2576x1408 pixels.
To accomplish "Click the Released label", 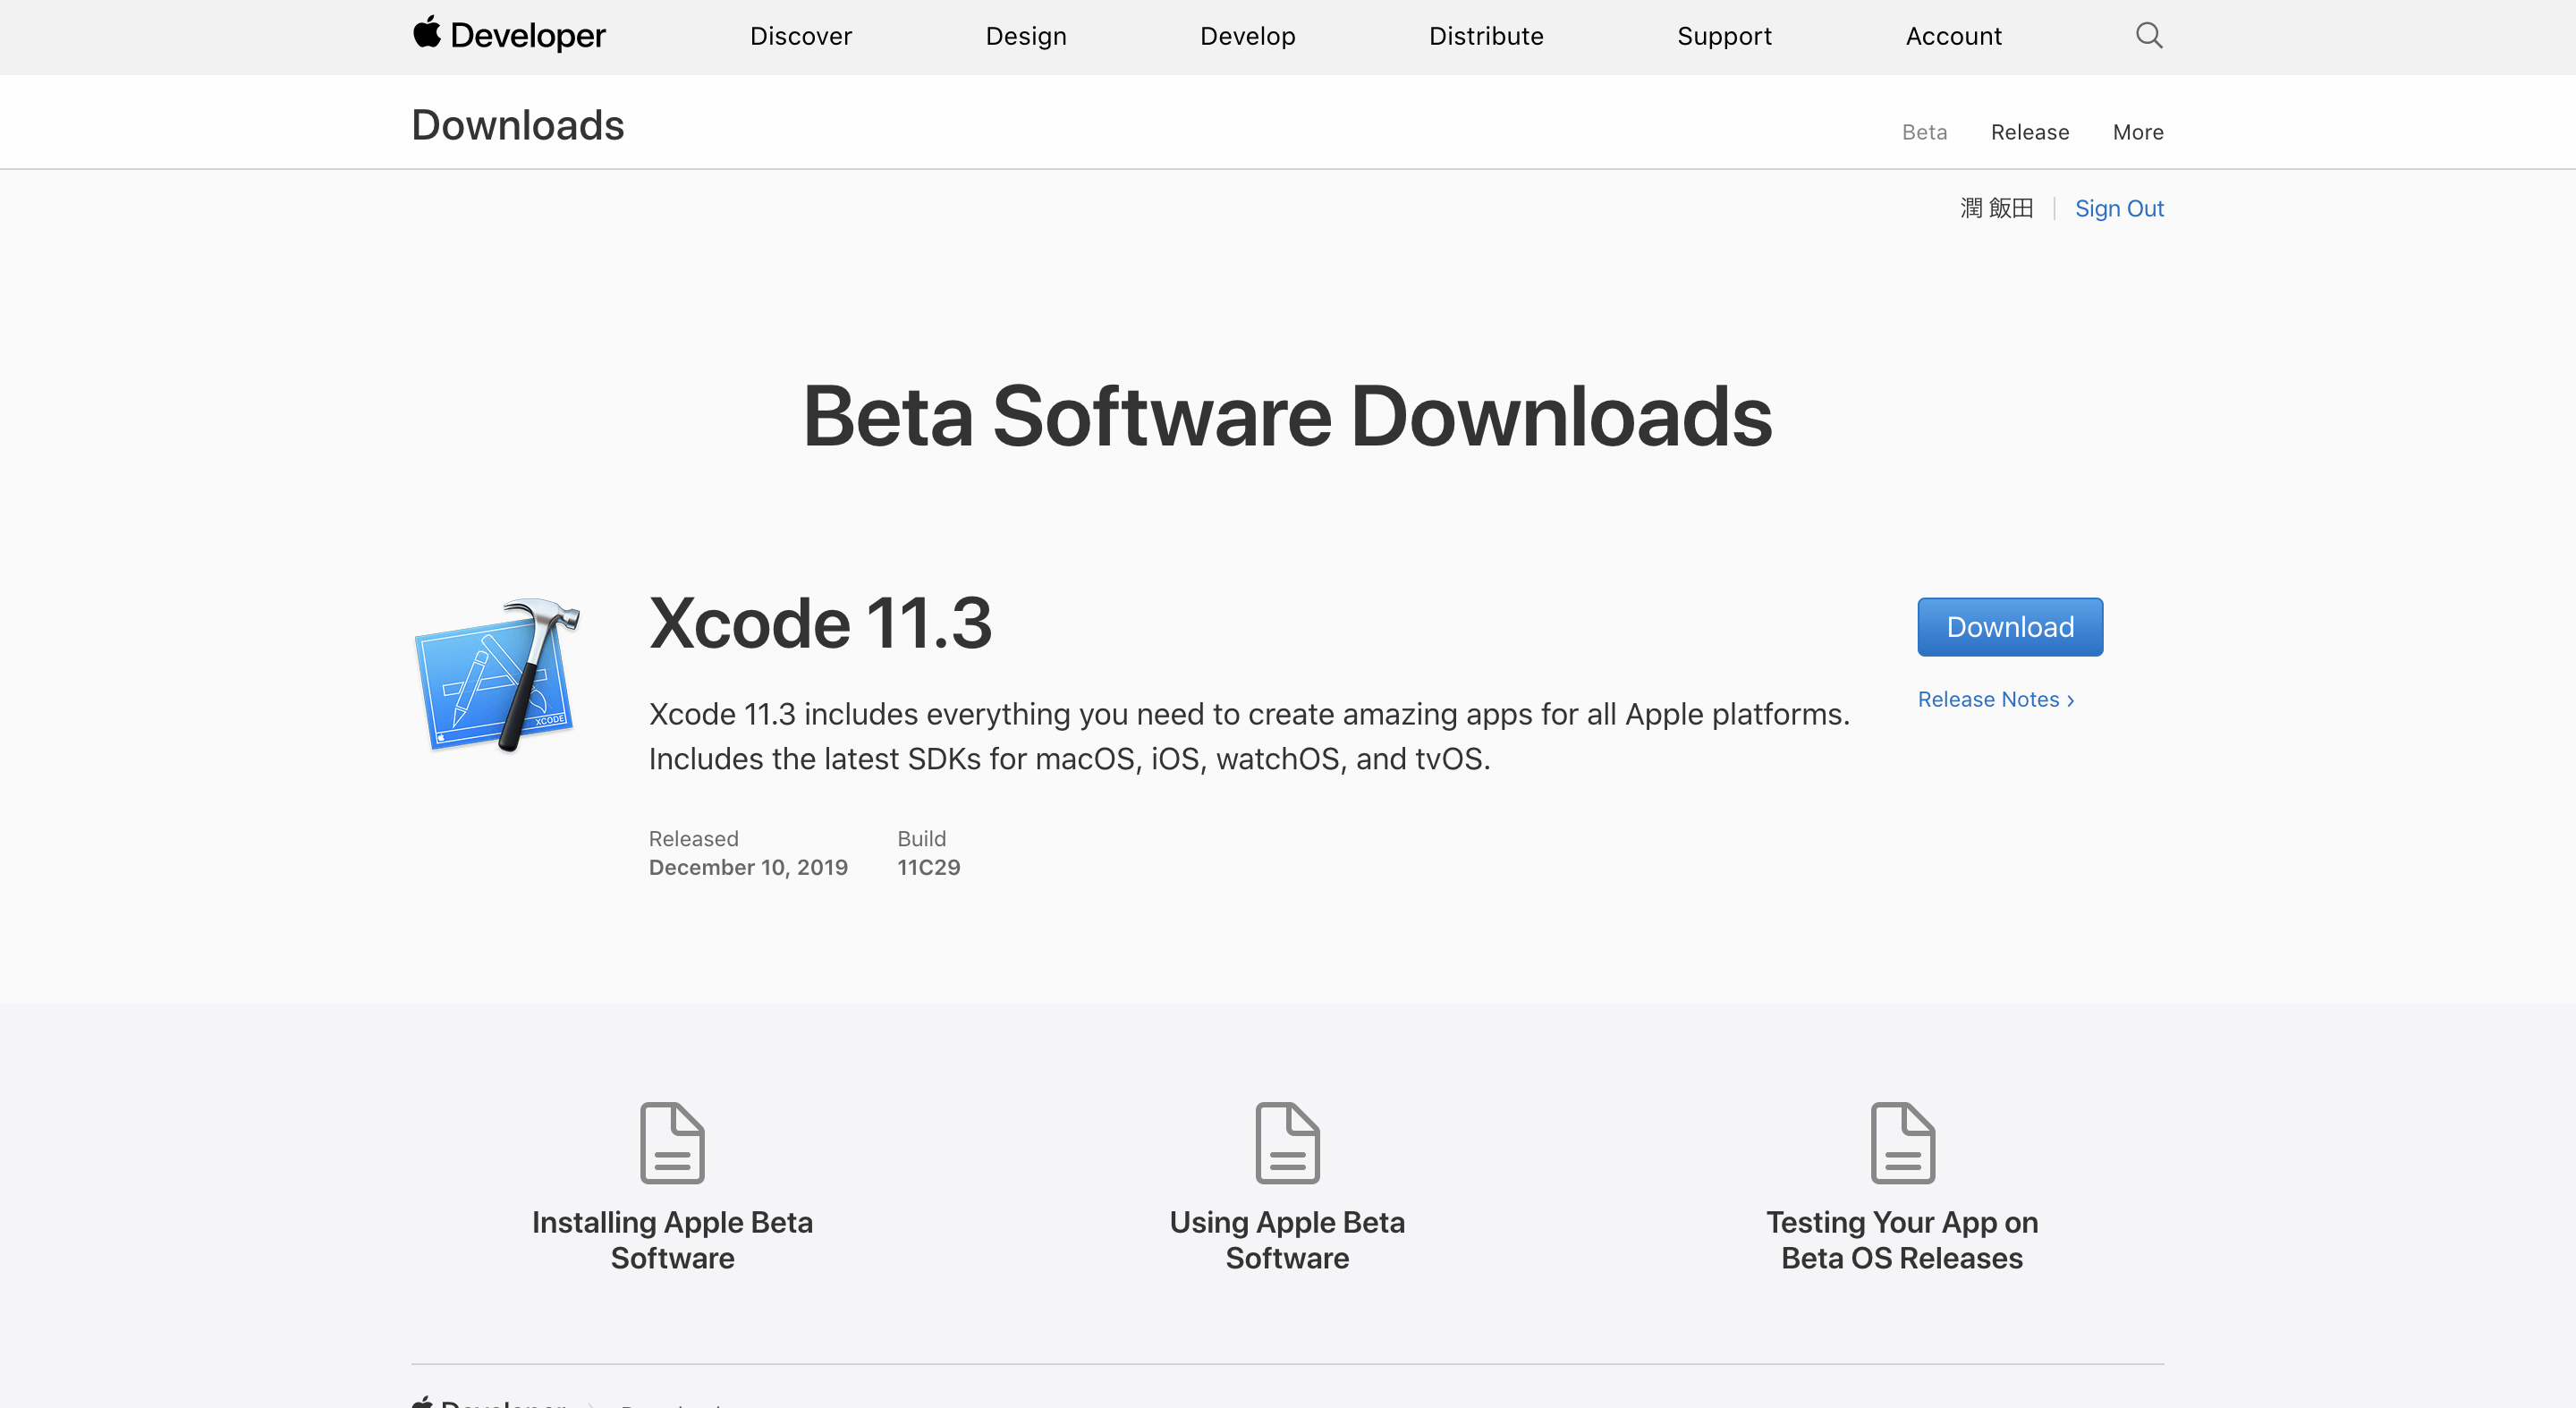I will point(693,839).
